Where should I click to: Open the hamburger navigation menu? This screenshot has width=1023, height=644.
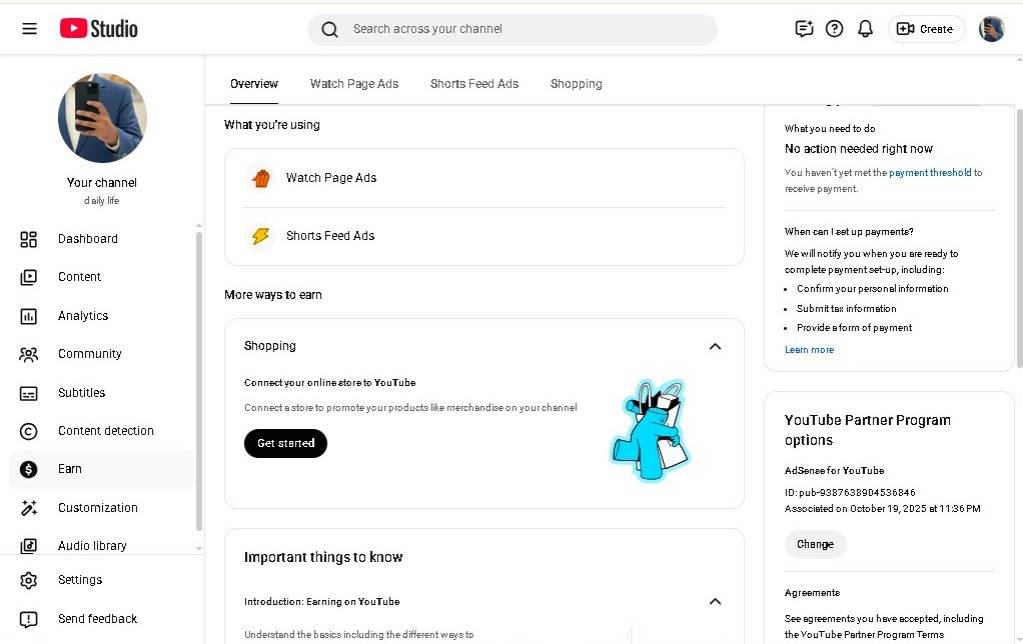(30, 29)
